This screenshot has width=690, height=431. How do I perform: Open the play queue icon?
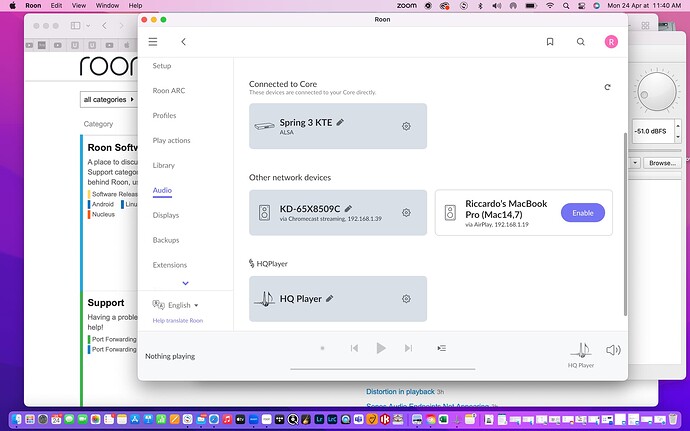(x=442, y=348)
